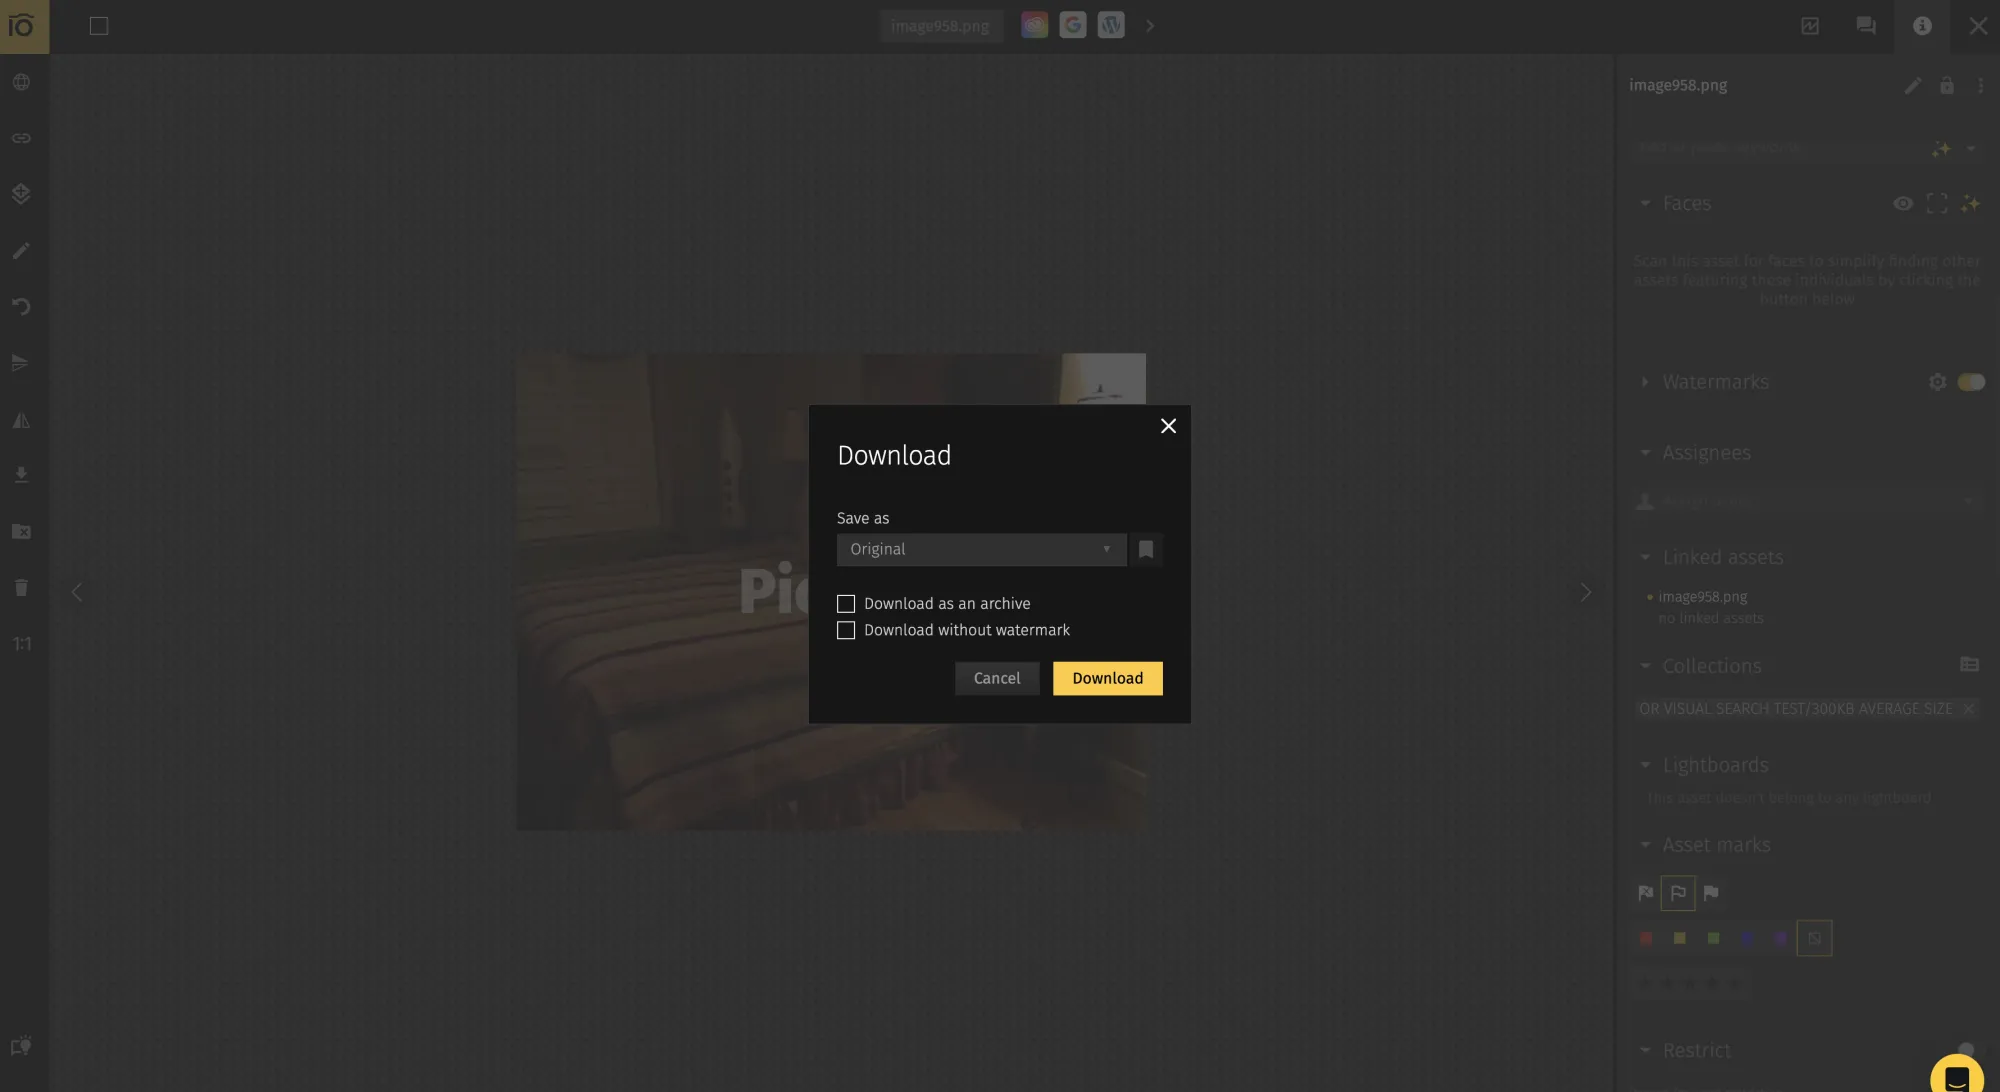Go to next asset with right arrow
The width and height of the screenshot is (2000, 1092).
(1586, 592)
